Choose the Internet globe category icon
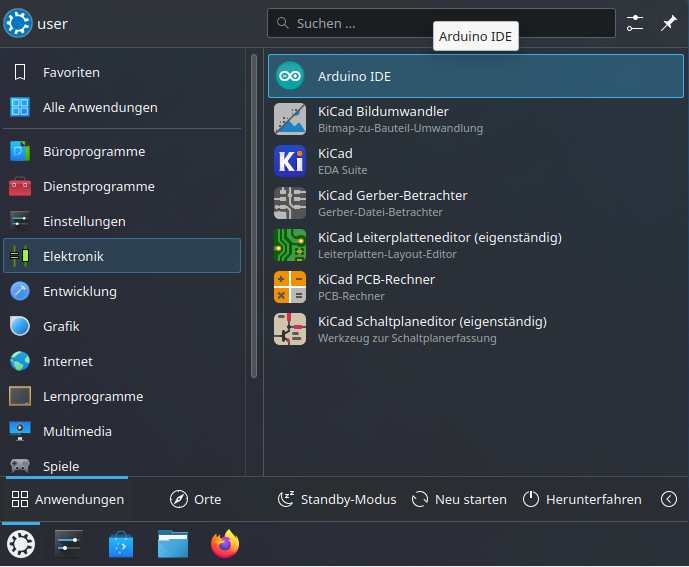 click(x=20, y=361)
